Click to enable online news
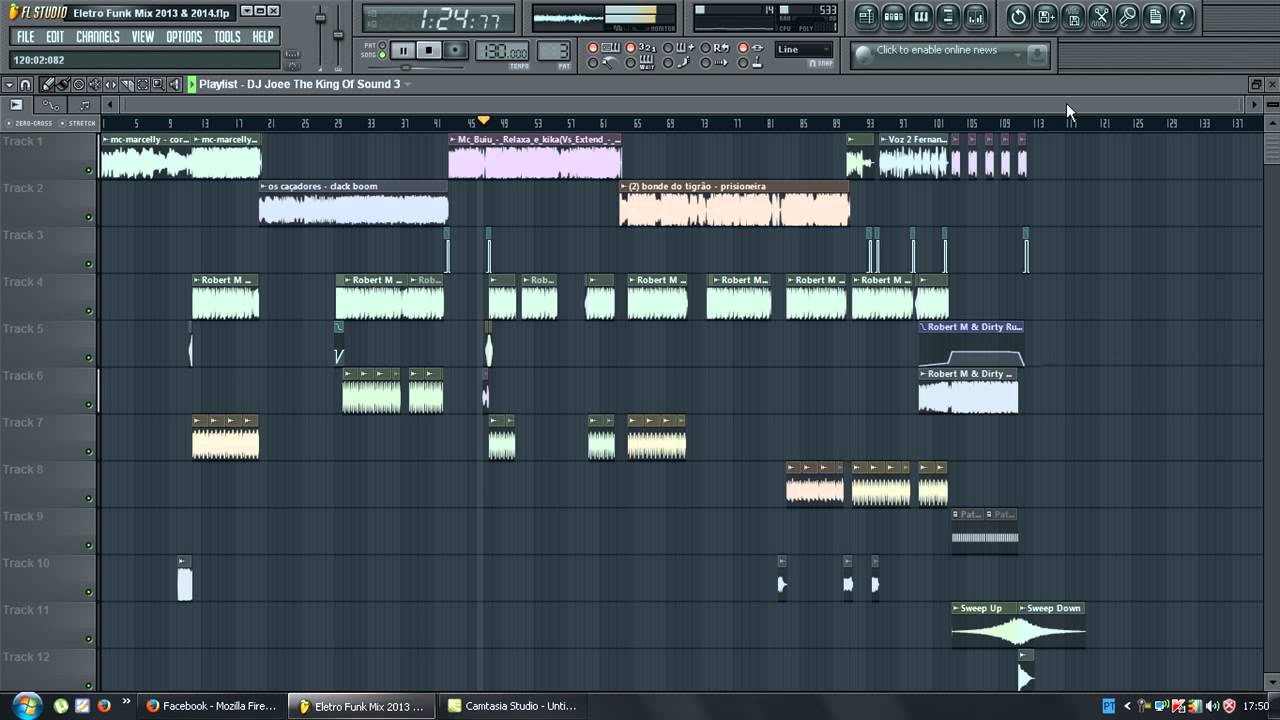Screen dimensions: 1280x720 pos(937,50)
